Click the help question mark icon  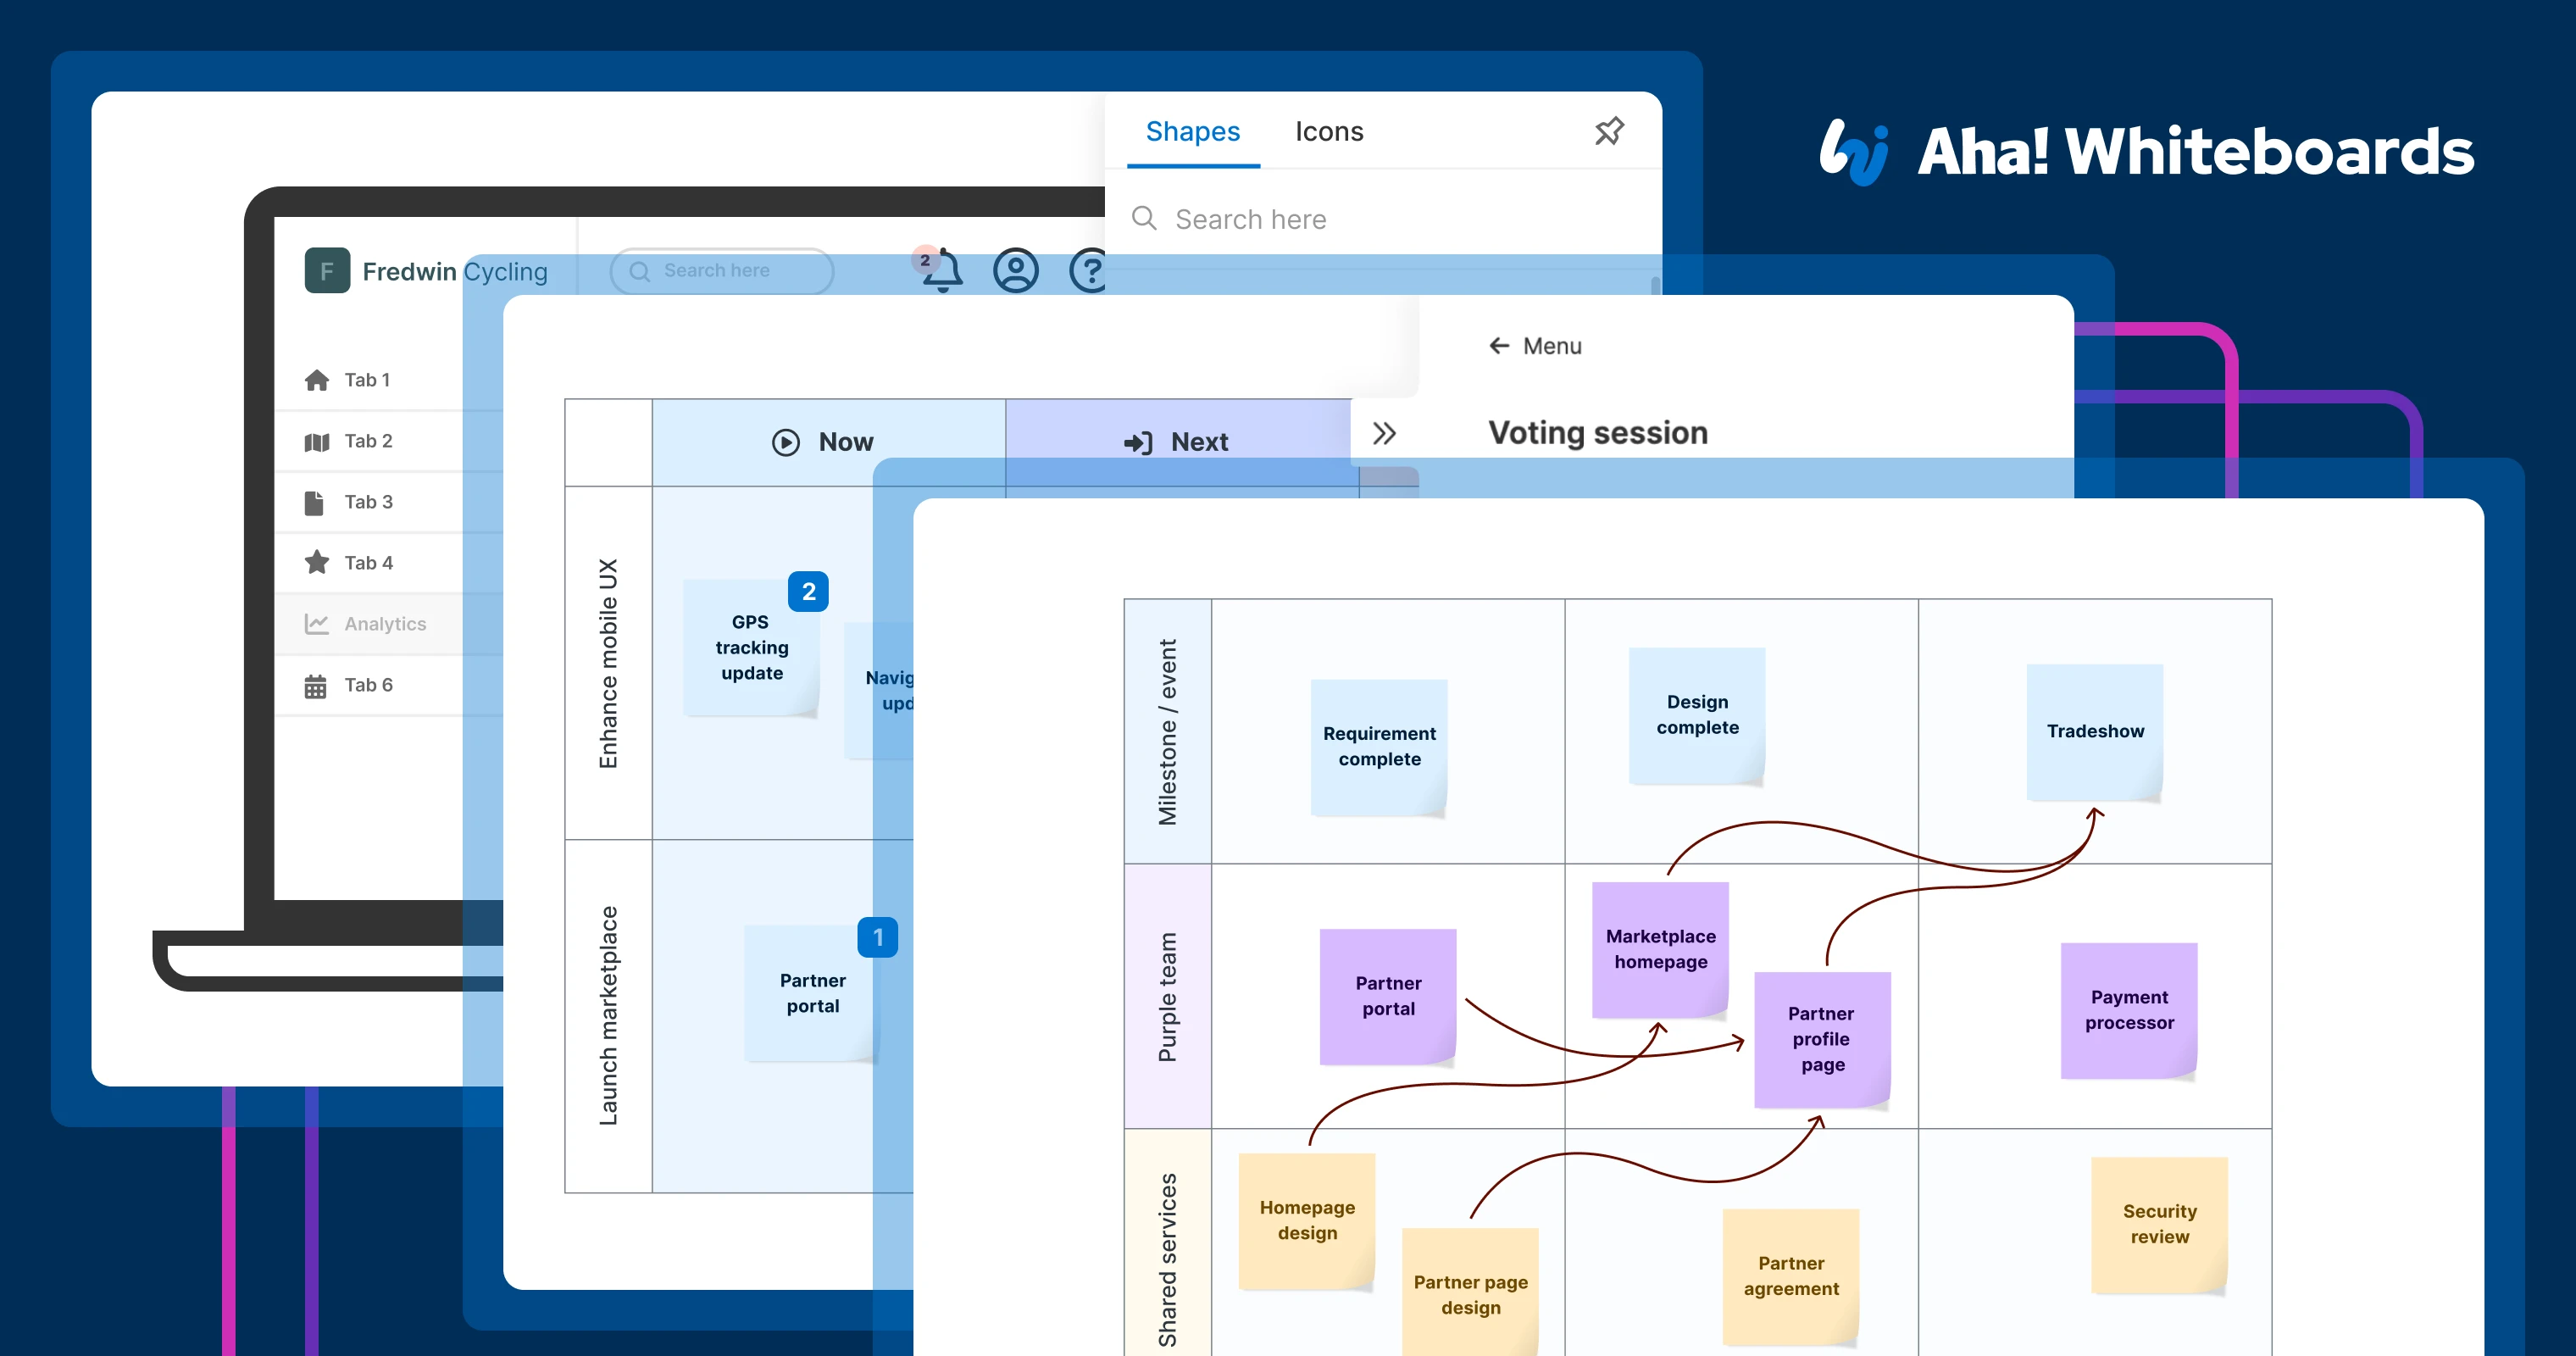pyautogui.click(x=1090, y=270)
